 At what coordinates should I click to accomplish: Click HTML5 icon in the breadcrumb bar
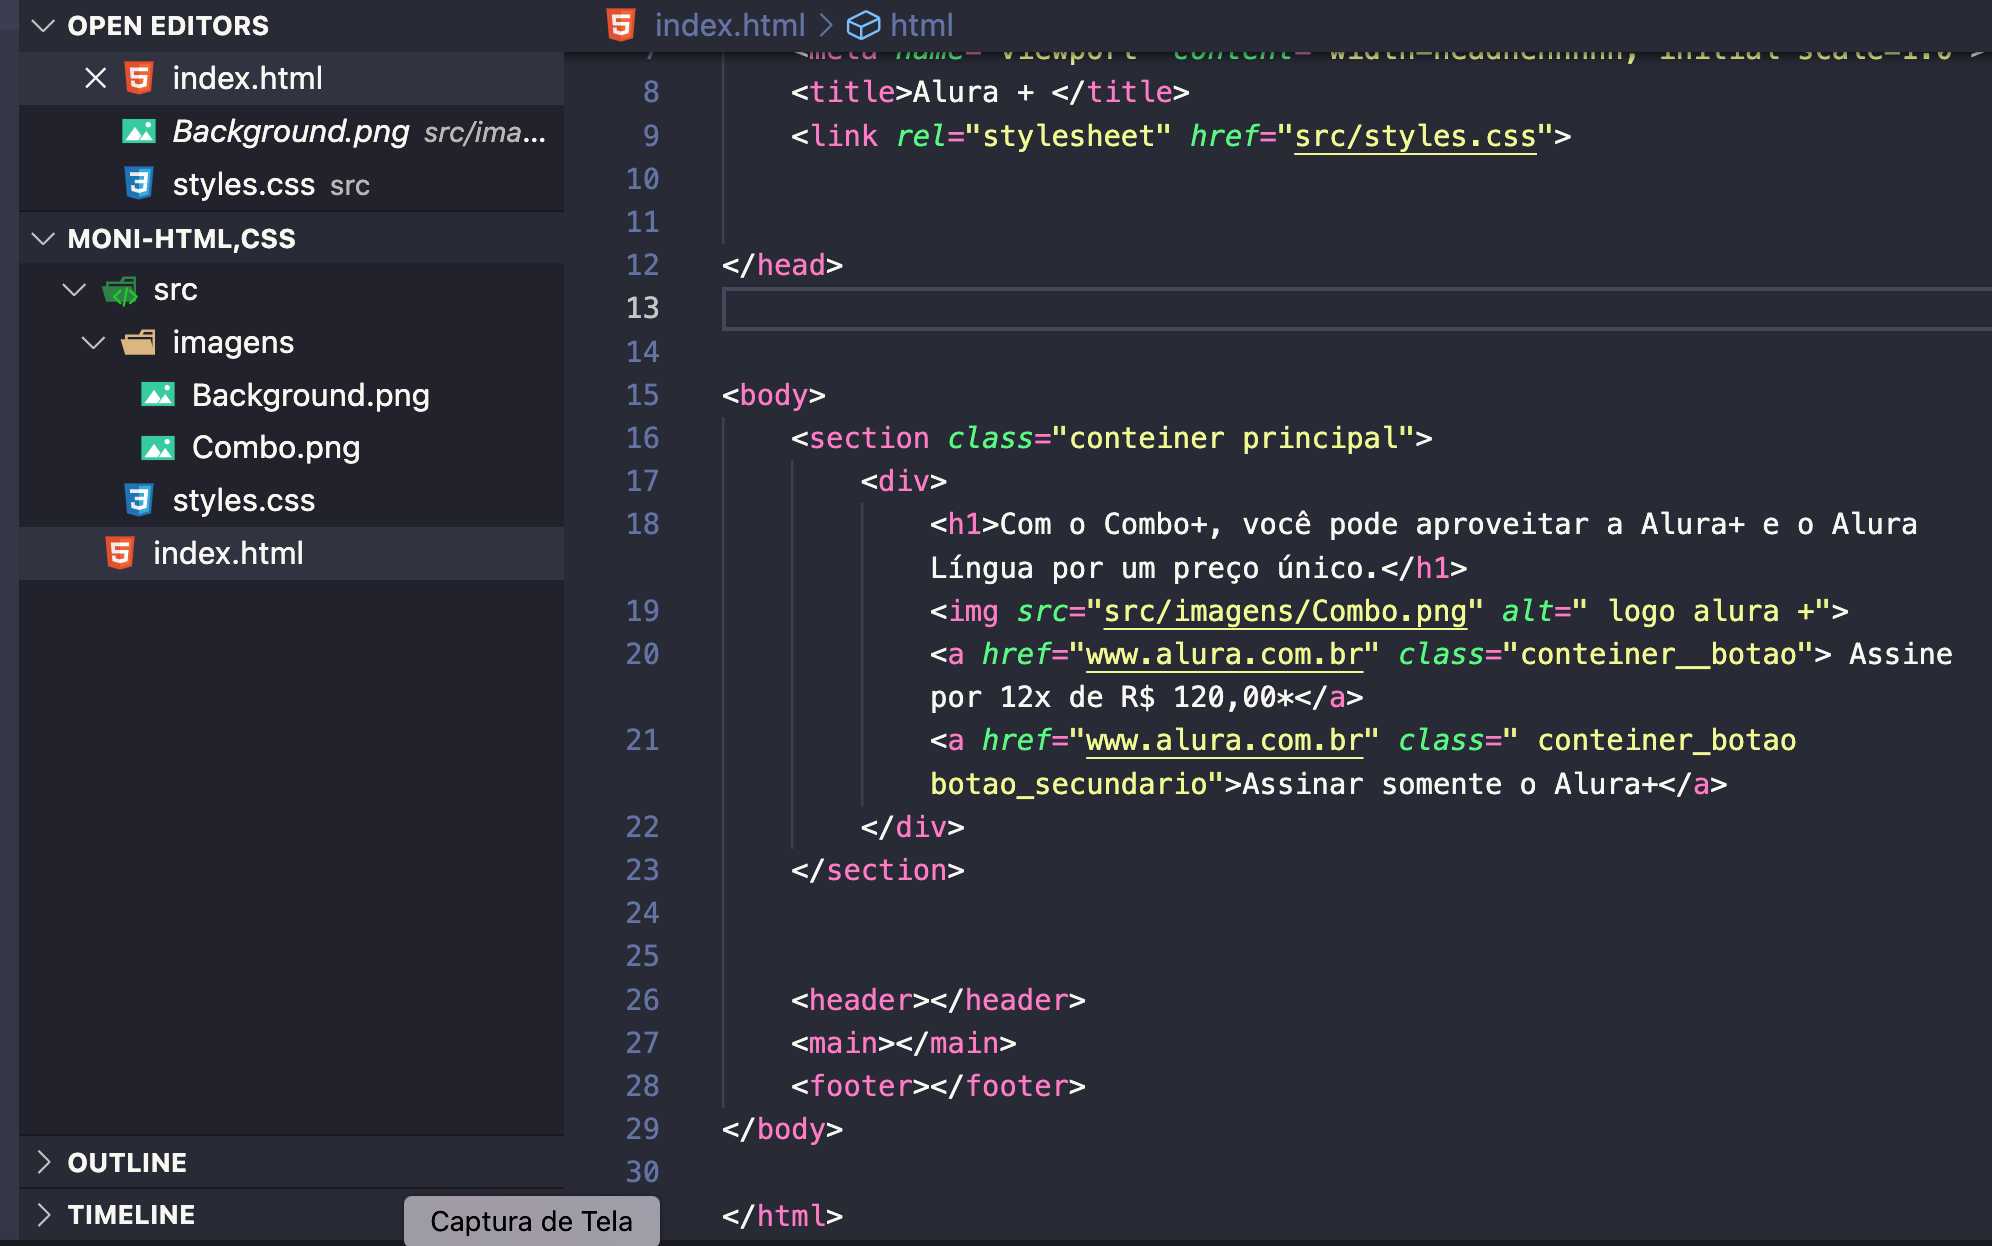point(621,25)
